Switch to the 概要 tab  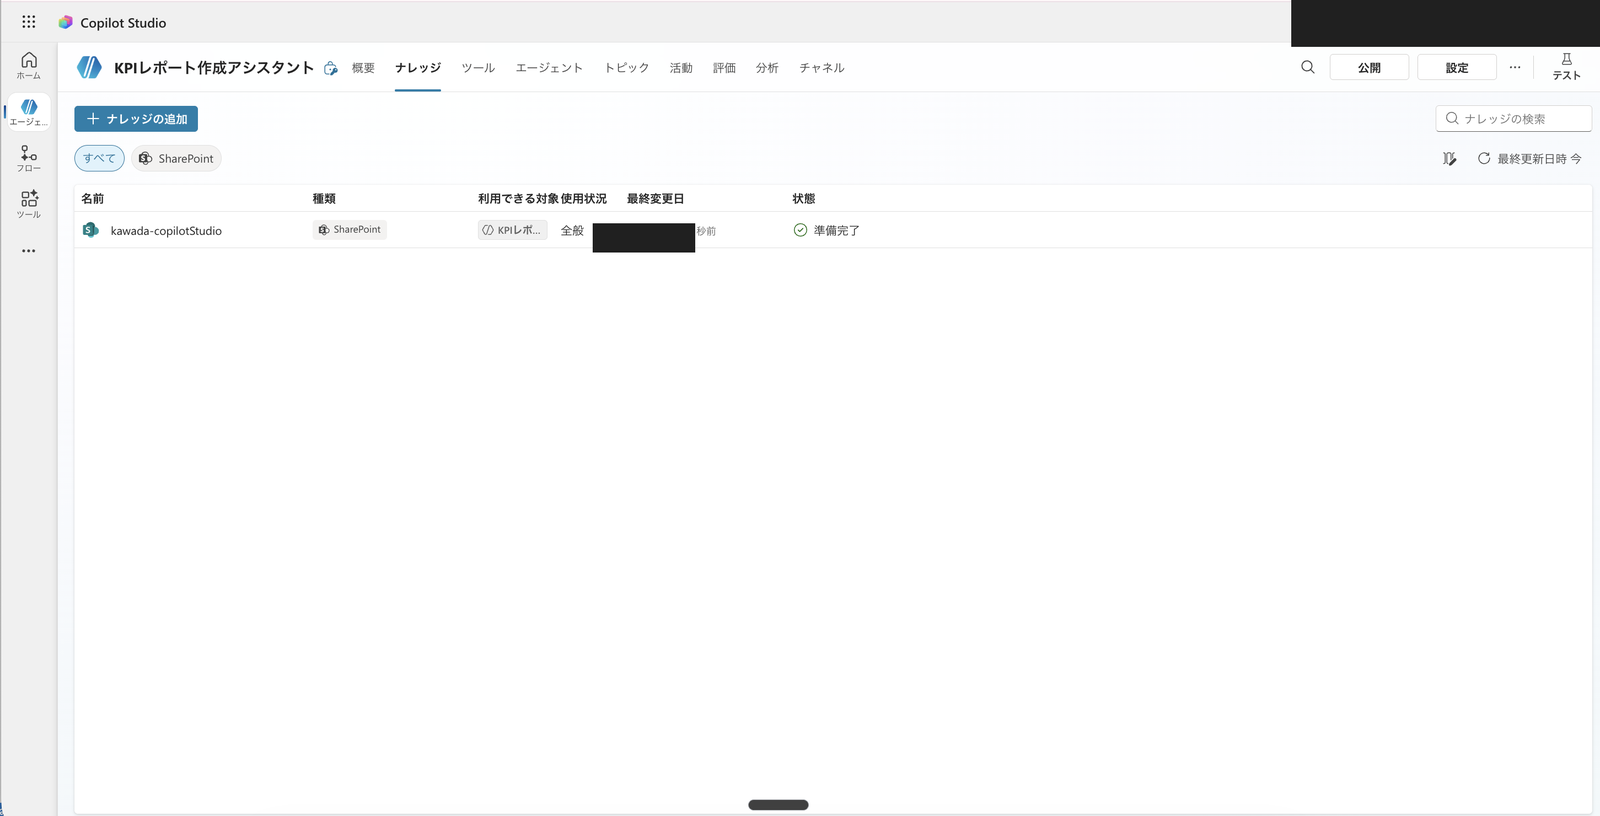363,68
